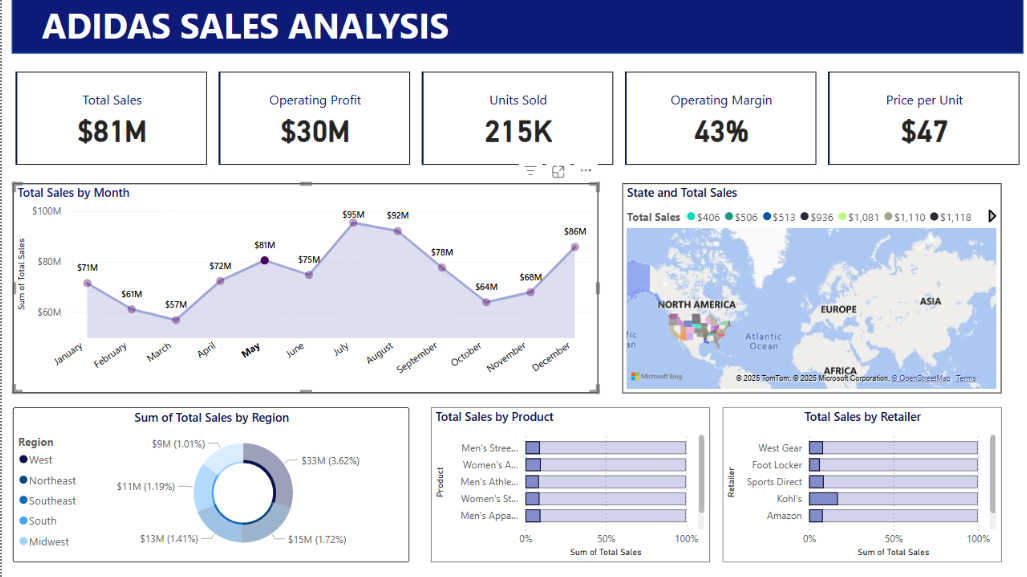This screenshot has width=1027, height=577.
Task: Select the September data point at $78M
Action: pyautogui.click(x=442, y=267)
